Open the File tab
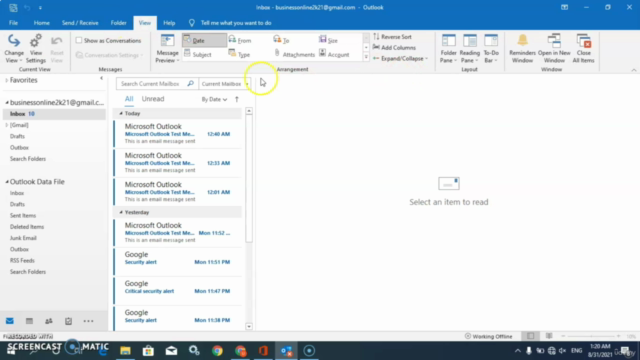 (13, 23)
